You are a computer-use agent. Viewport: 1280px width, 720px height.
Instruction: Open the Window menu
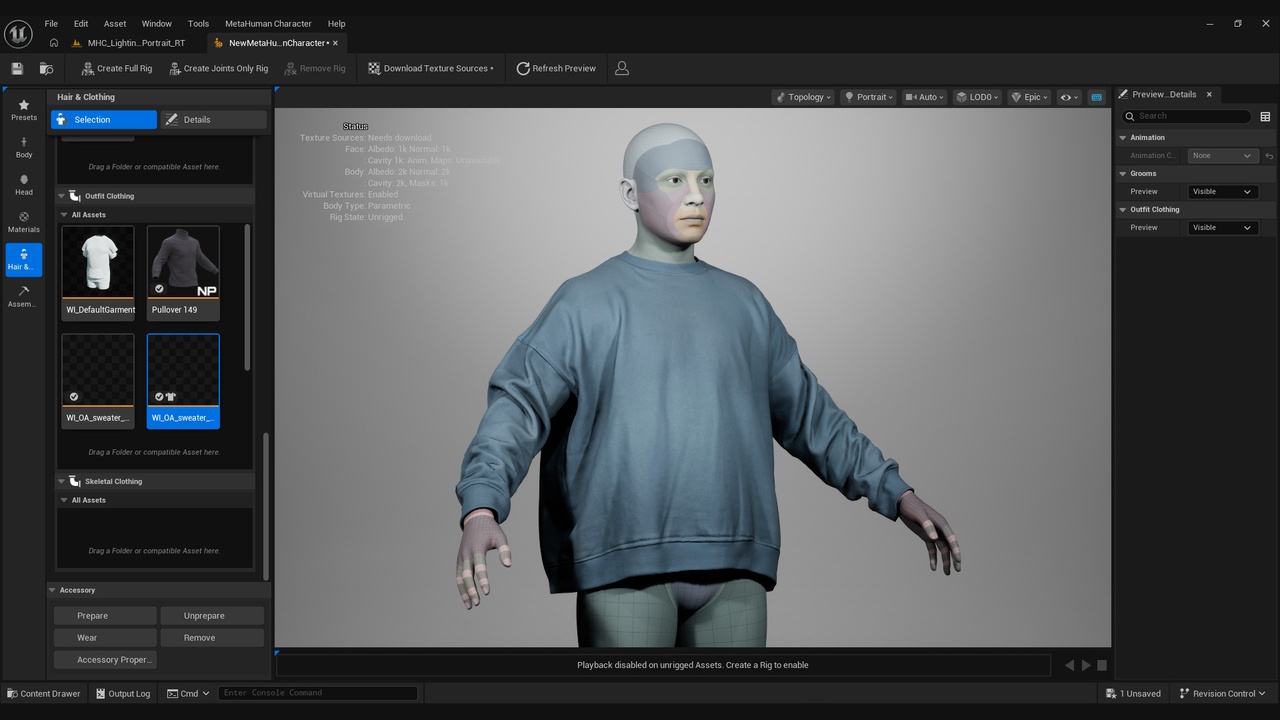pyautogui.click(x=156, y=23)
